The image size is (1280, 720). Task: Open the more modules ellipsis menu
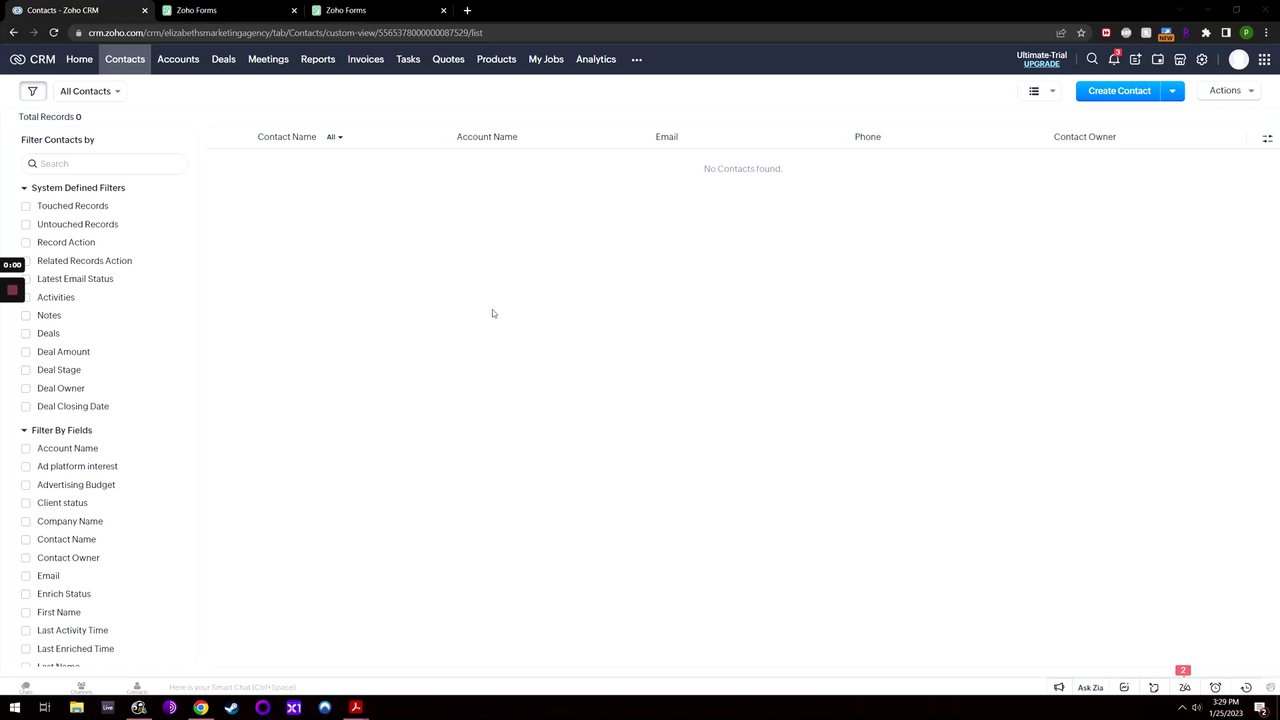[x=636, y=59]
